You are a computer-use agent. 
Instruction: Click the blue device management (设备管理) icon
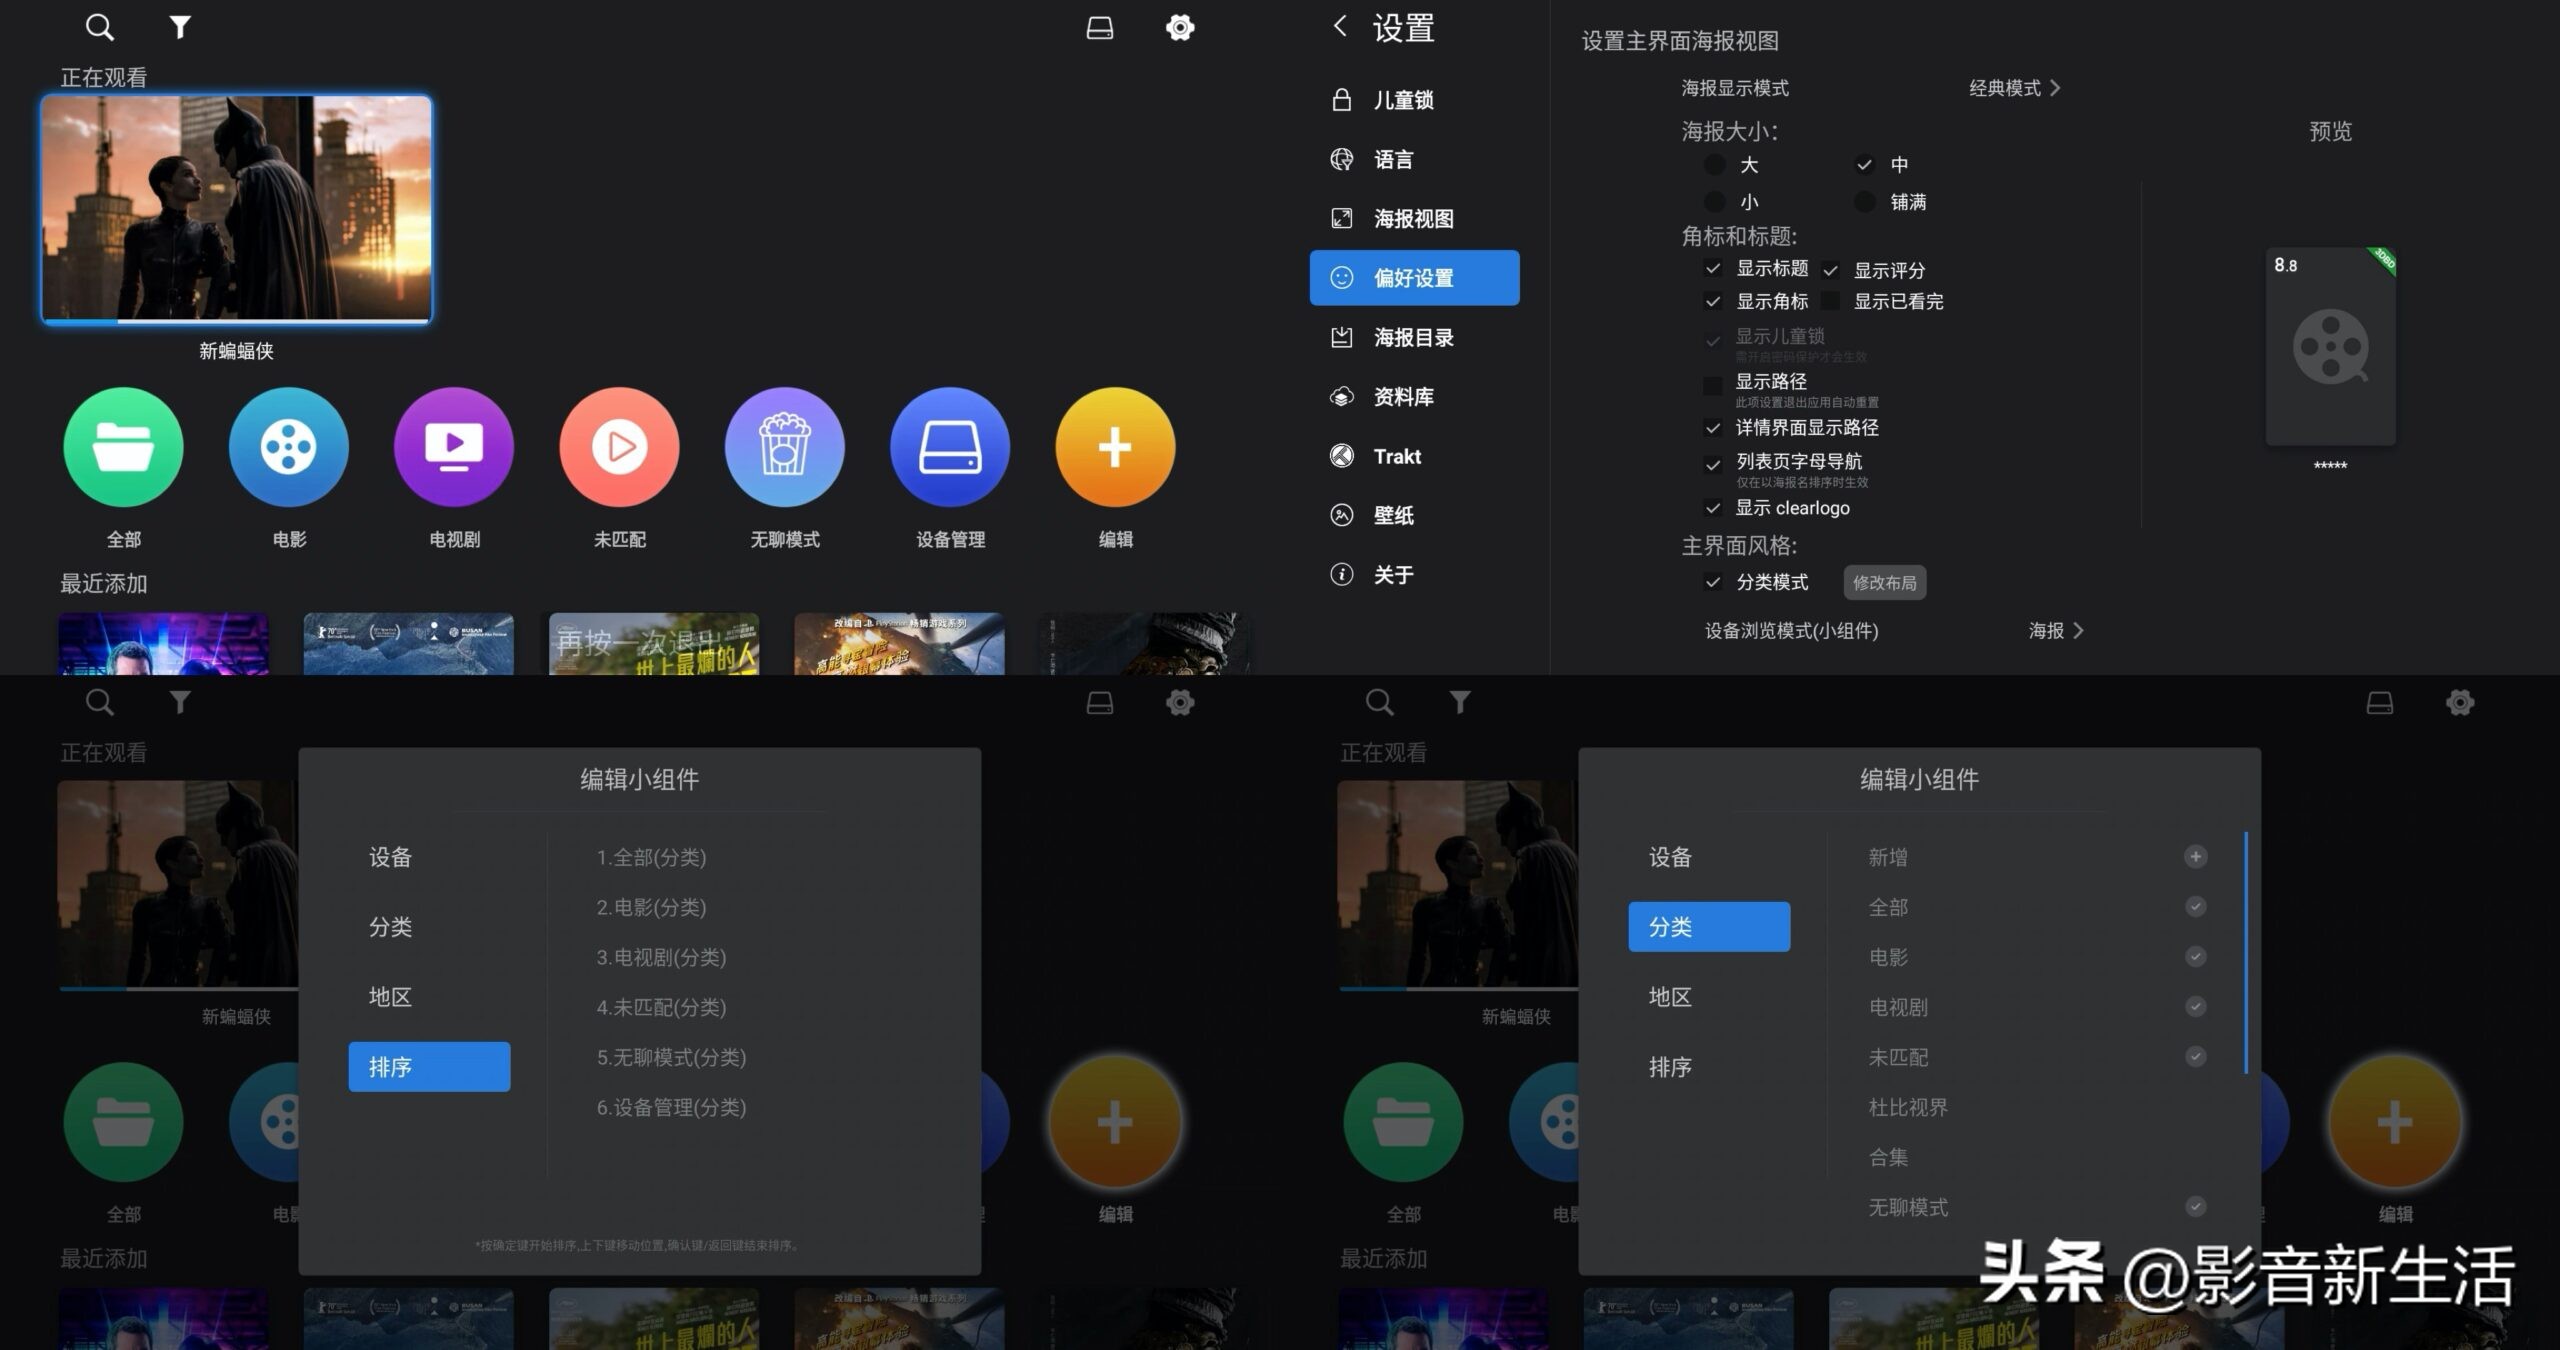pos(950,447)
